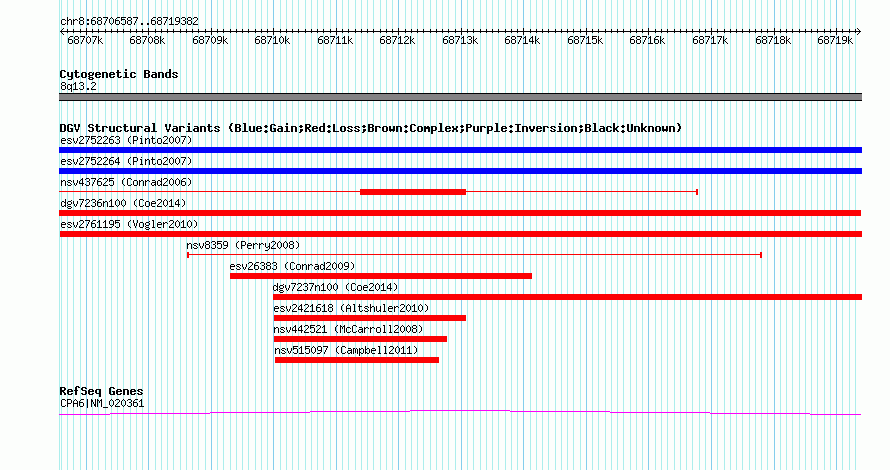Screen dimensions: 890x470
Task: Click the 68709k ruler mark
Action: coord(210,40)
